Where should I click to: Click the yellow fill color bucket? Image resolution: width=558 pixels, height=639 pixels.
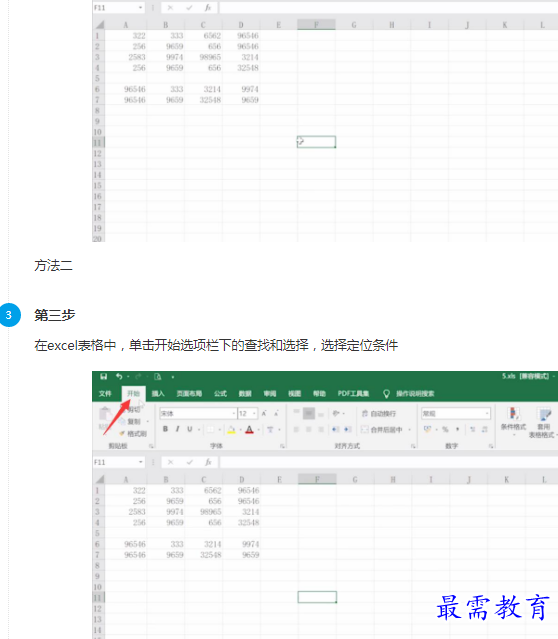(231, 430)
